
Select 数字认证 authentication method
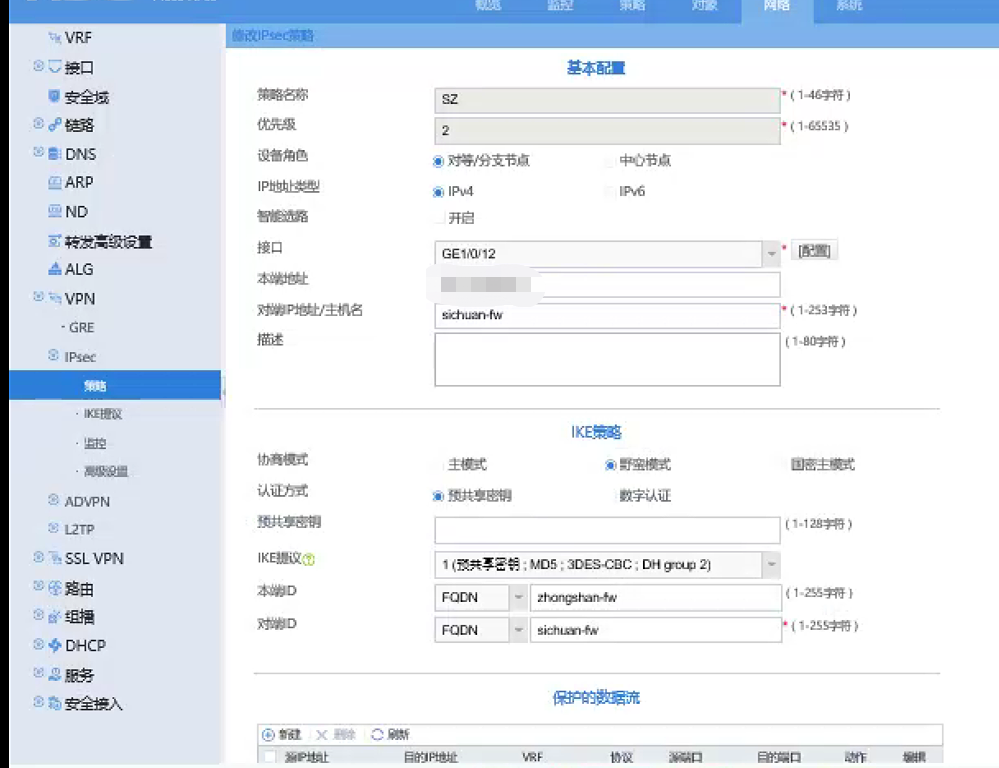[x=610, y=496]
